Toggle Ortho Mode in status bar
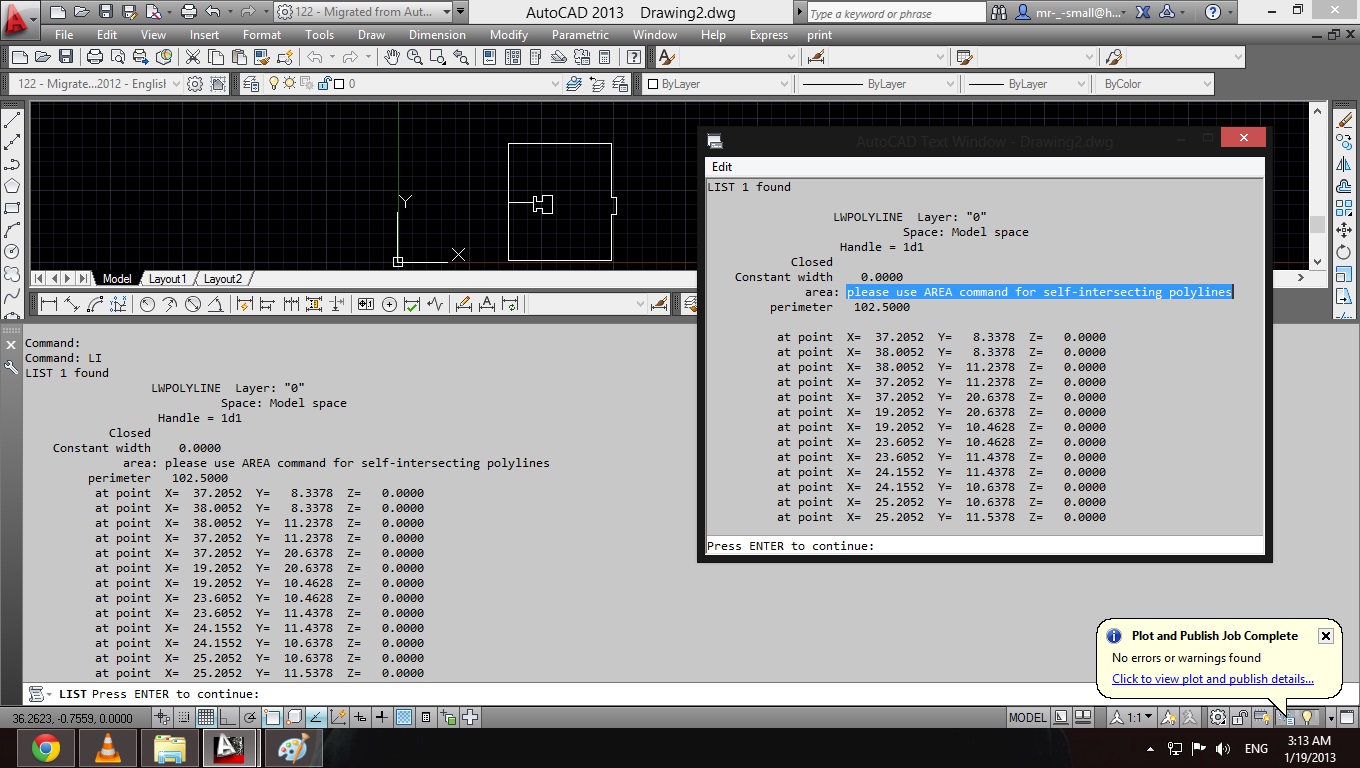This screenshot has height=768, width=1360. tap(228, 717)
